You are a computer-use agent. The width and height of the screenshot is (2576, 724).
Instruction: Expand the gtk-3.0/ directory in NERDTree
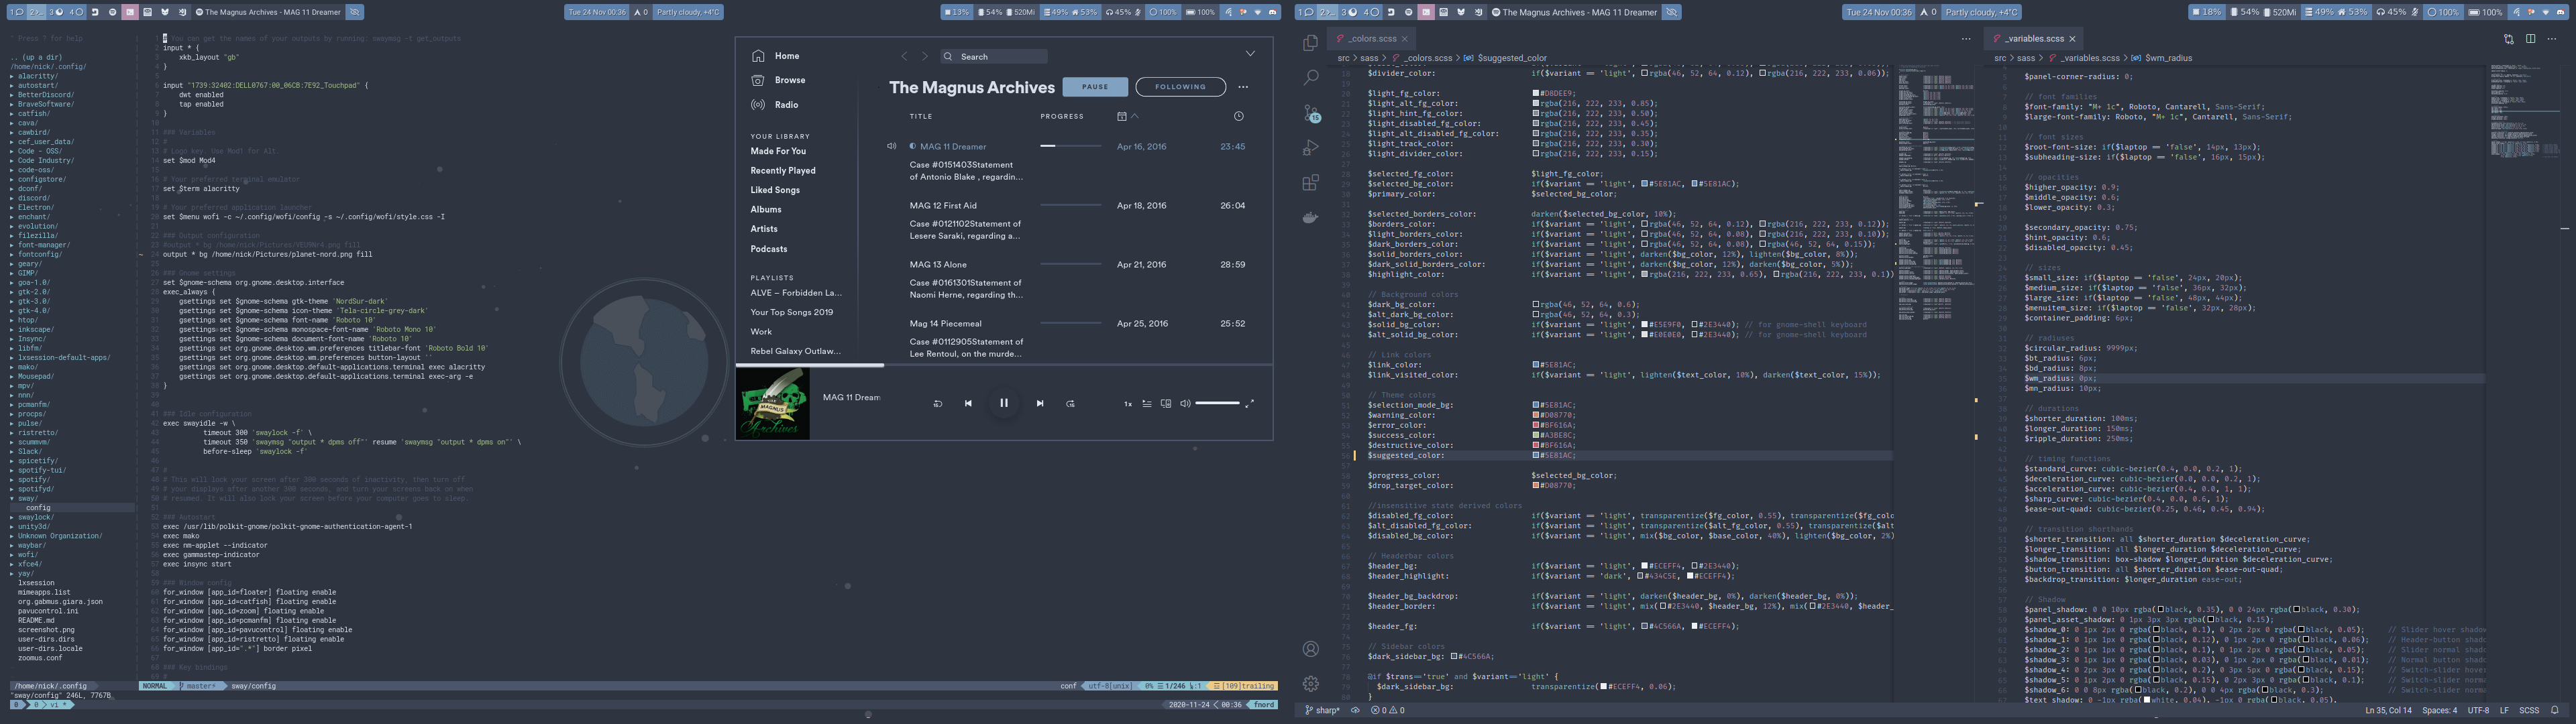(32, 301)
